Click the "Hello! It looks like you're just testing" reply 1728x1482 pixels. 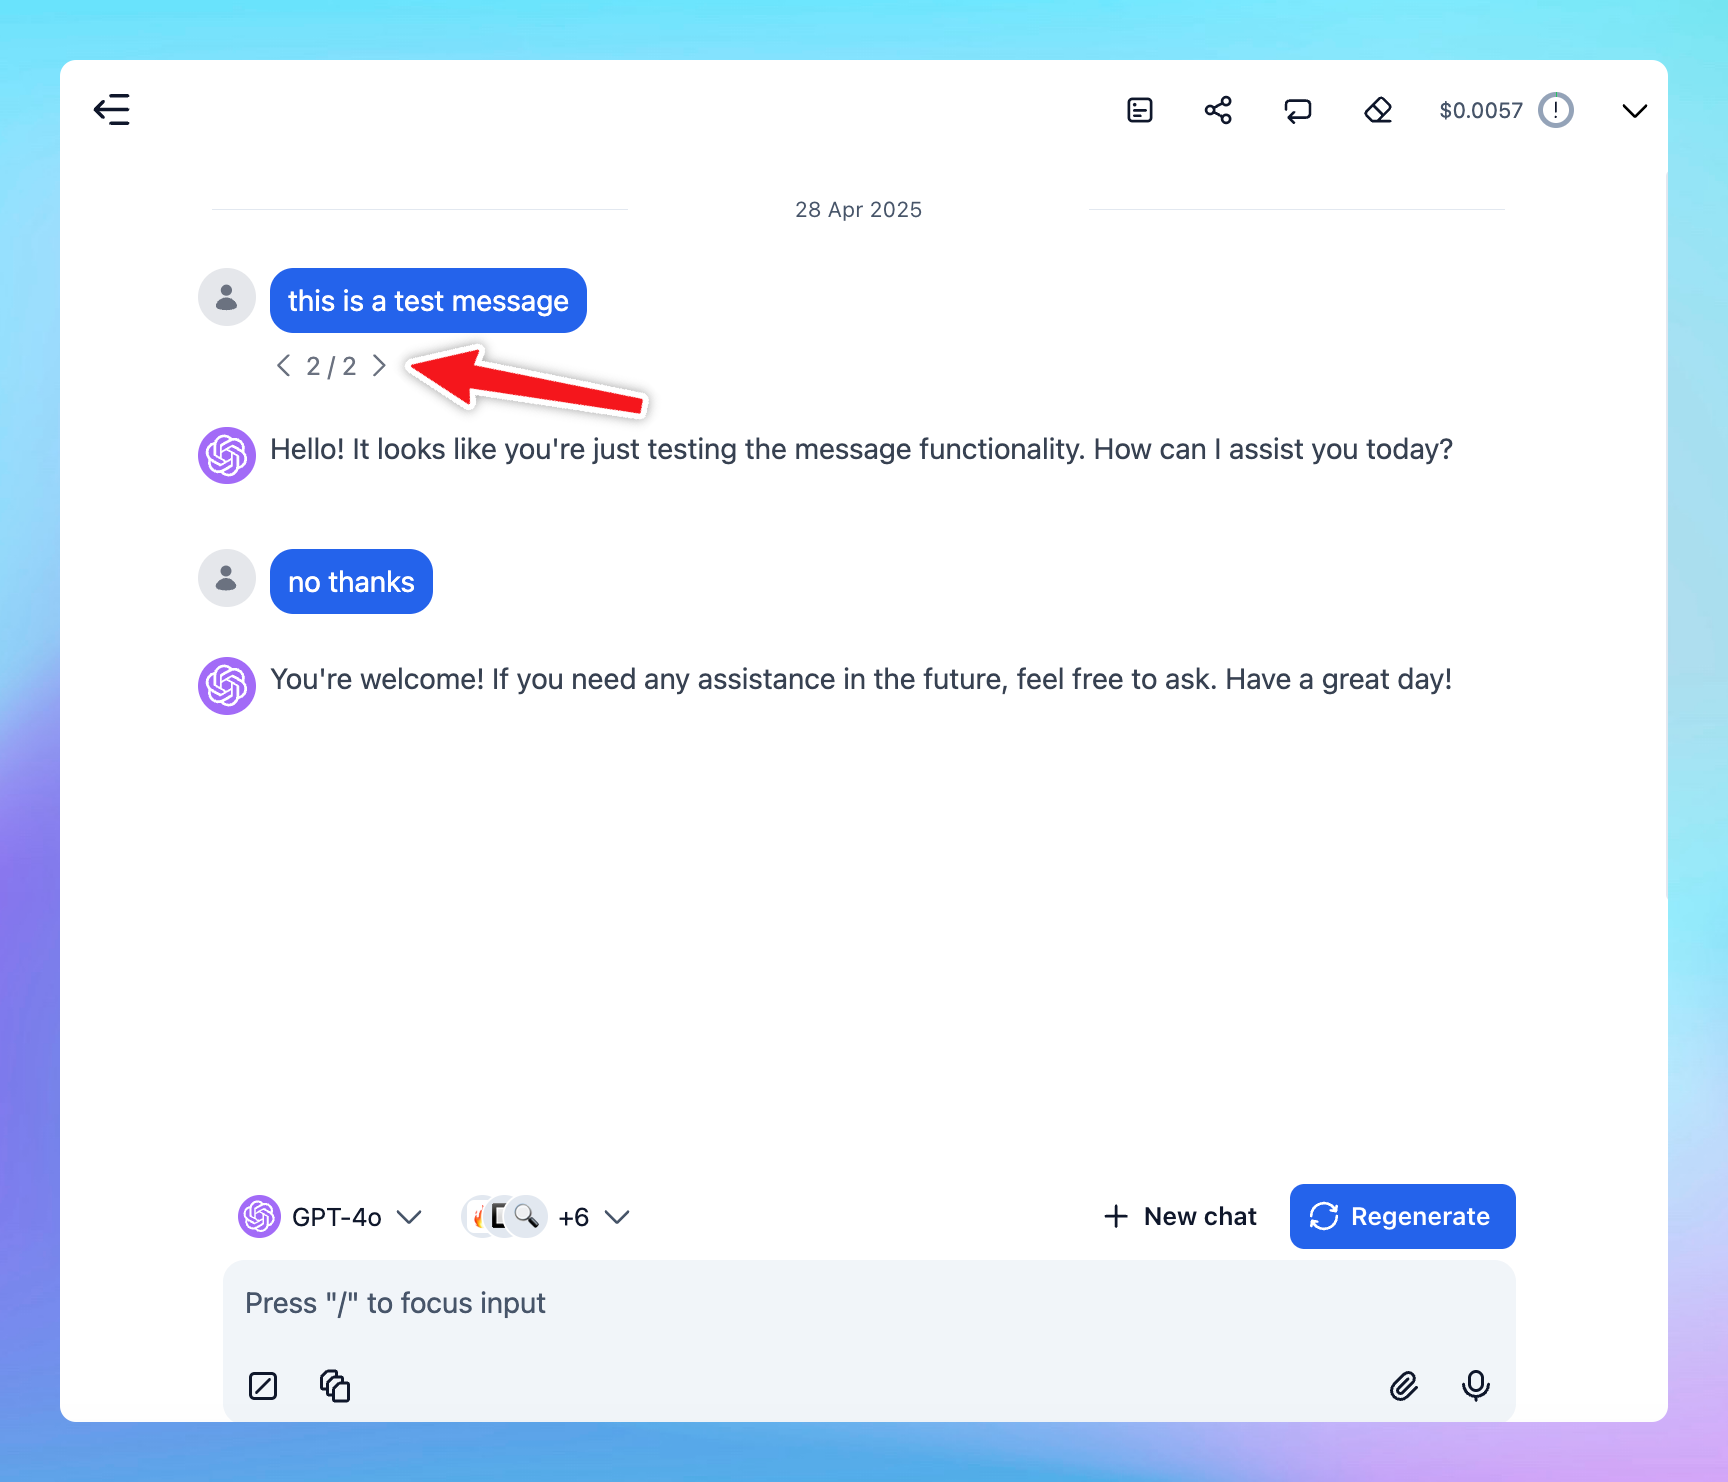[x=861, y=450]
